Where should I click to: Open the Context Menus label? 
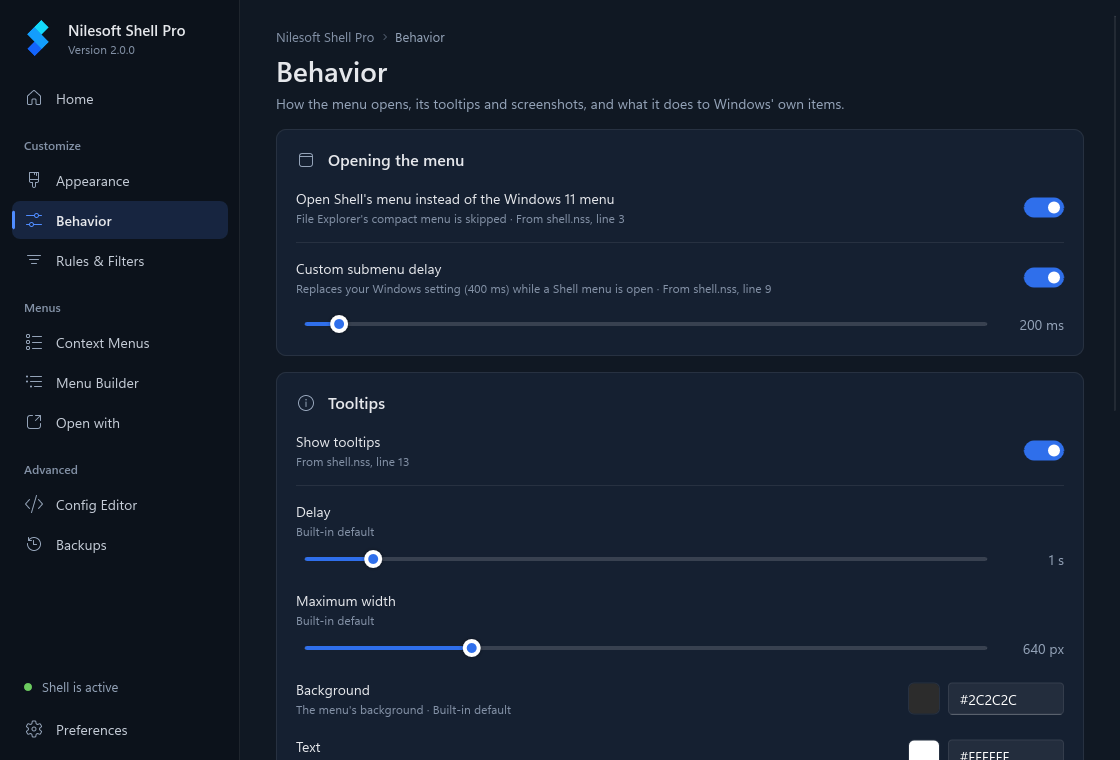pos(103,343)
